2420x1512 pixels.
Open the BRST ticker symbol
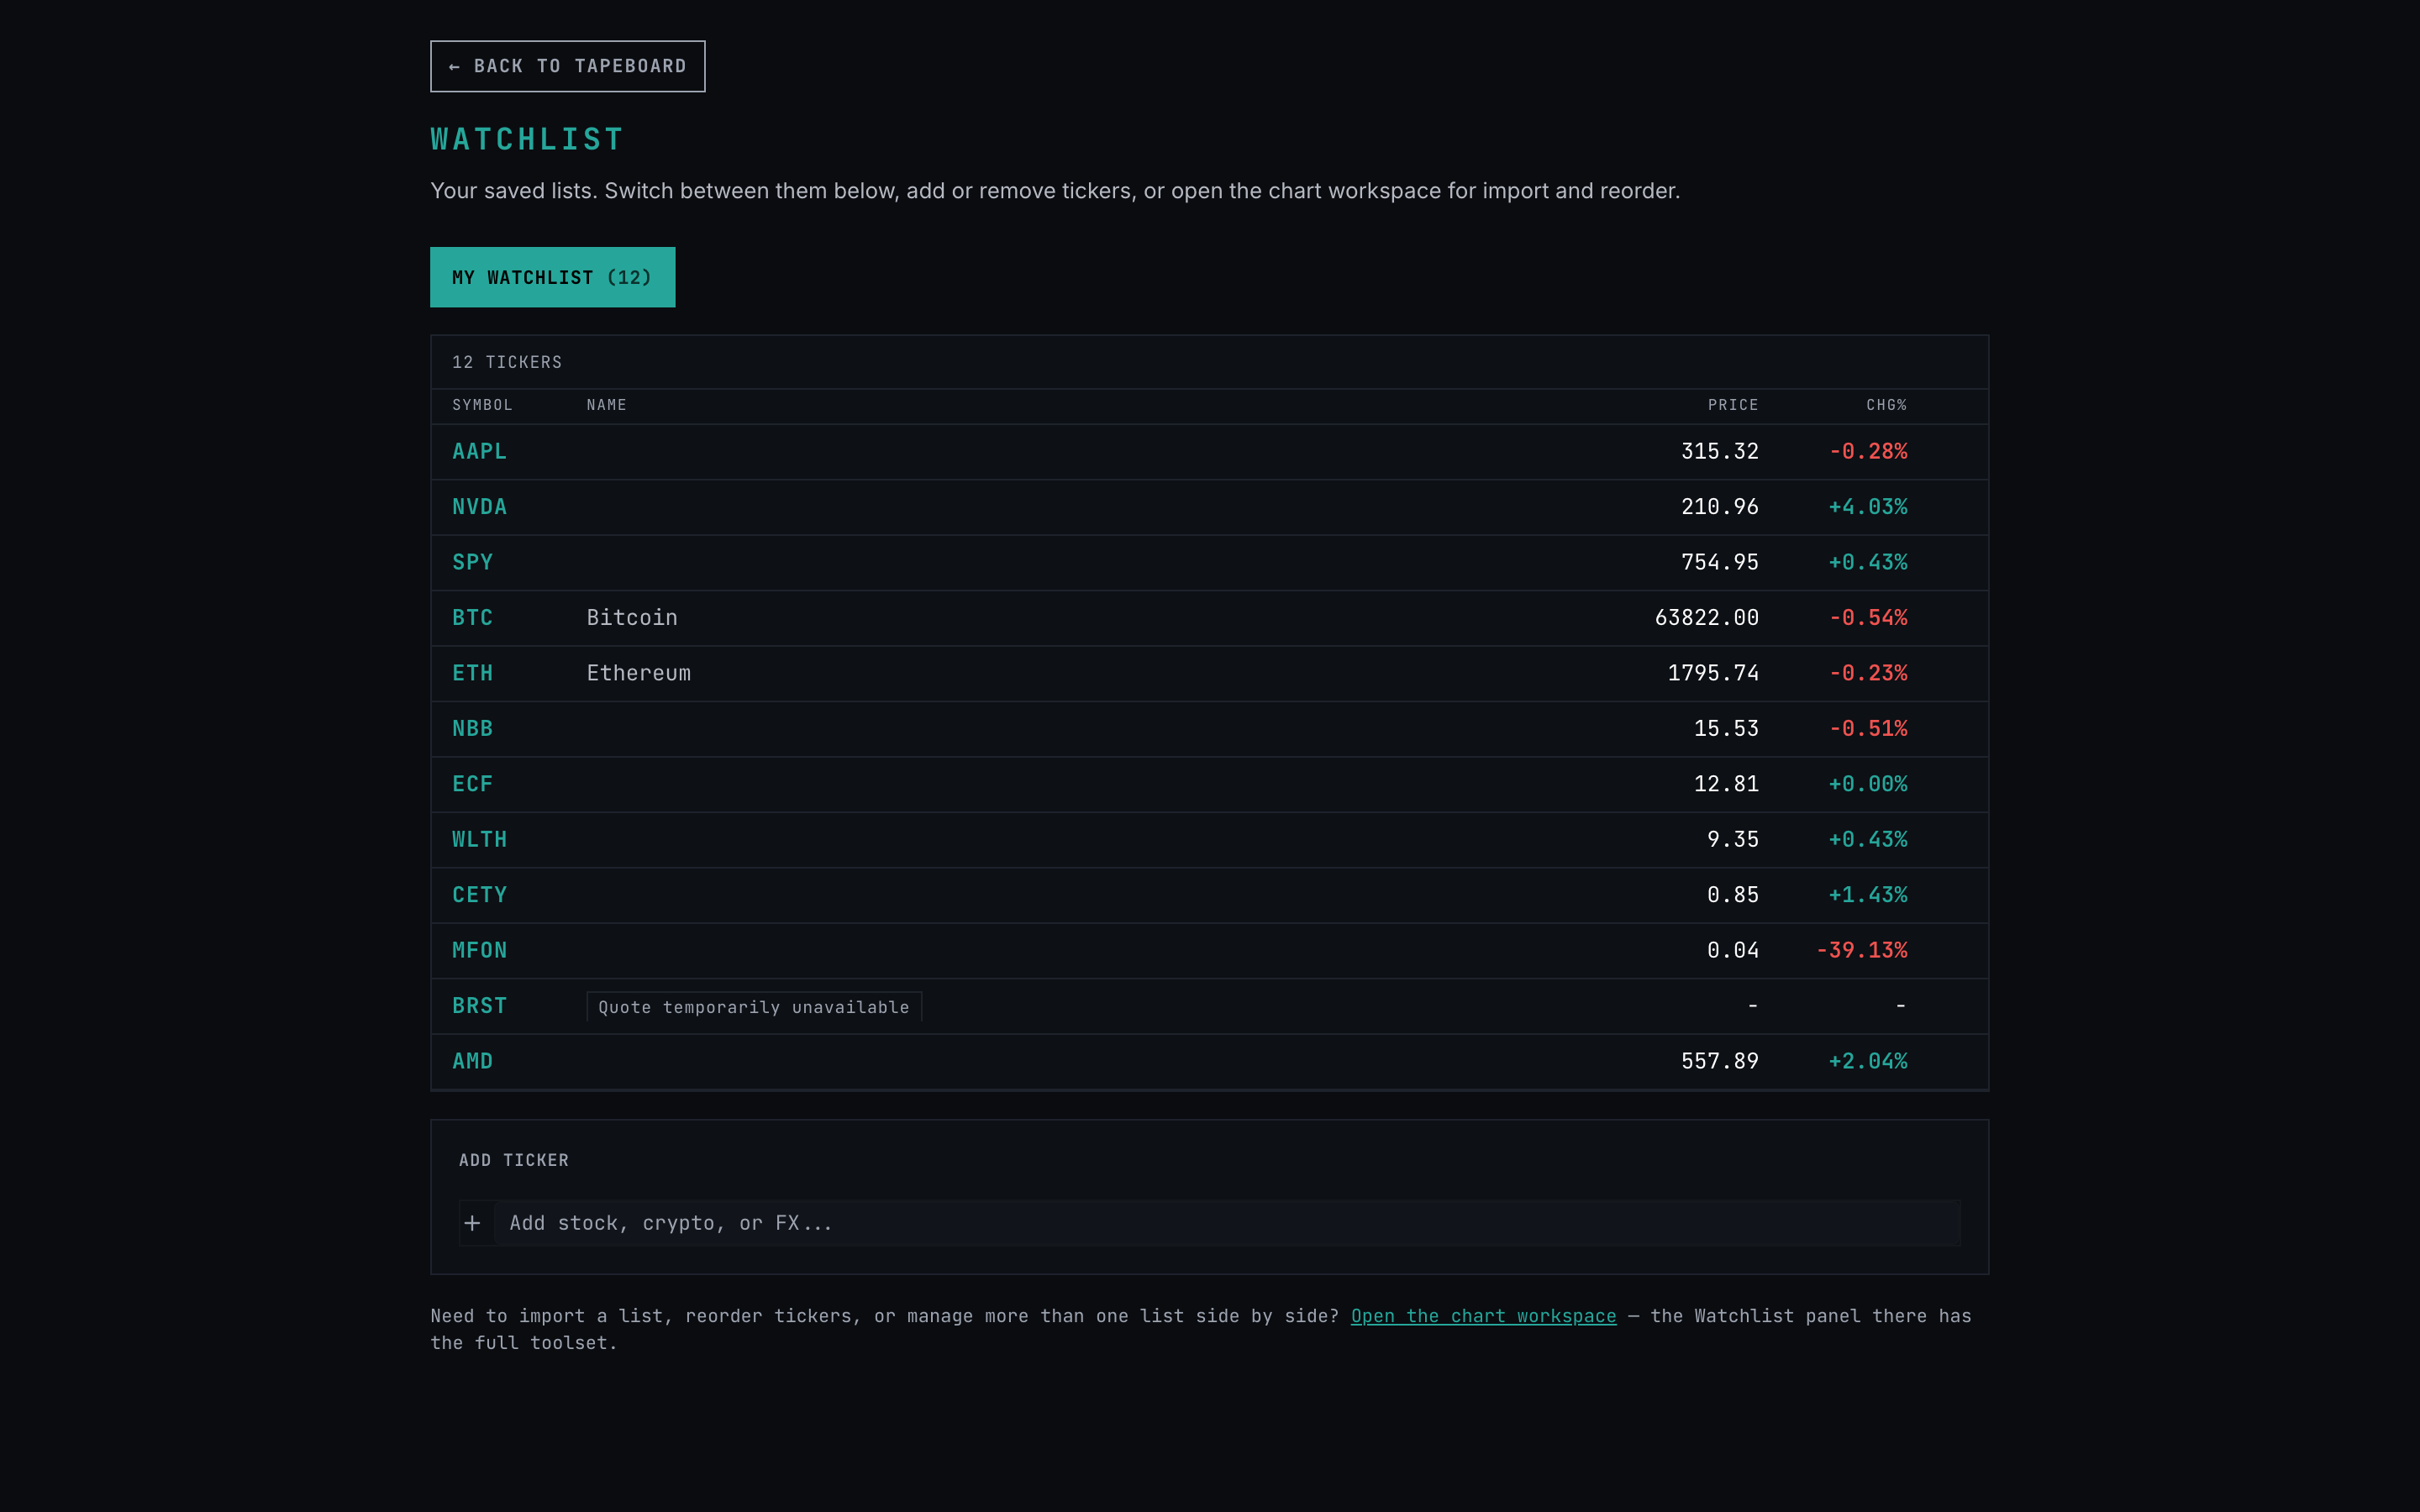tap(479, 1006)
